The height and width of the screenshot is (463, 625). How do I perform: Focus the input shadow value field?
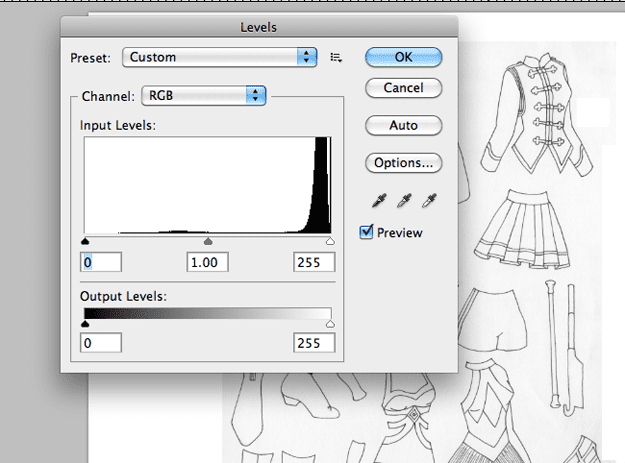pos(101,262)
